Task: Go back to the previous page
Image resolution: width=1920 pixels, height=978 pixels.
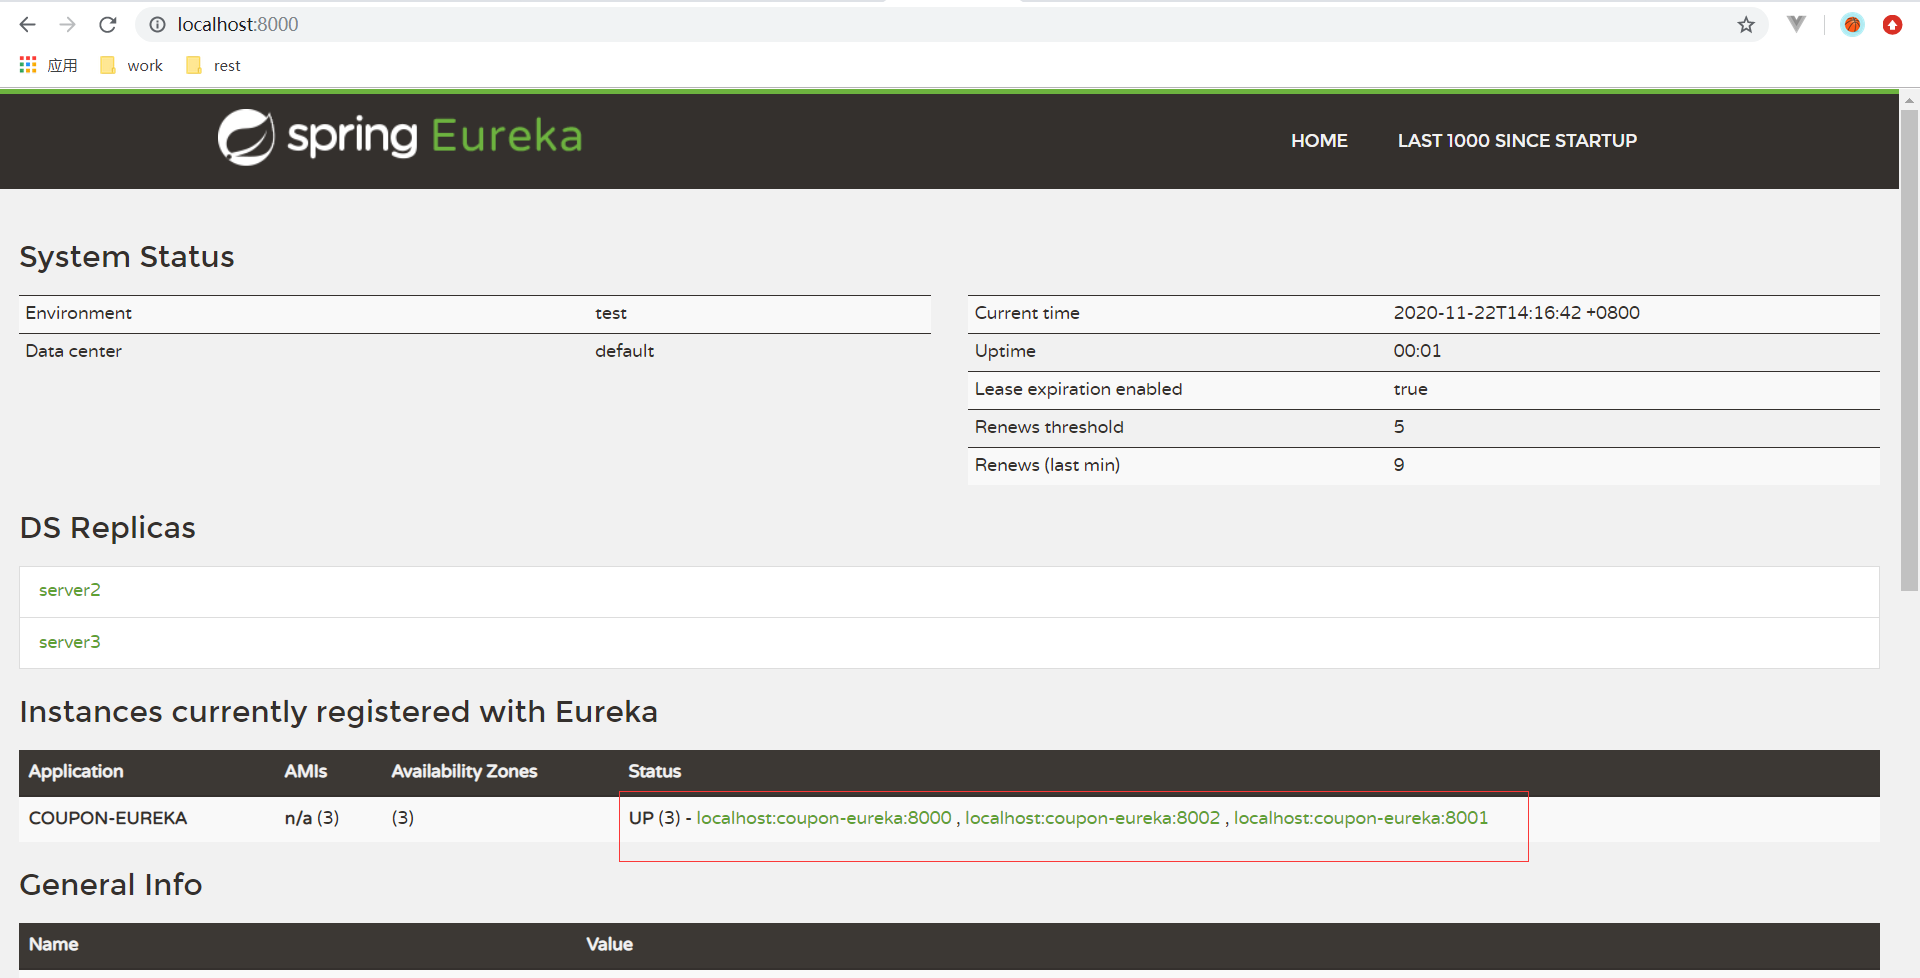Action: pos(27,24)
